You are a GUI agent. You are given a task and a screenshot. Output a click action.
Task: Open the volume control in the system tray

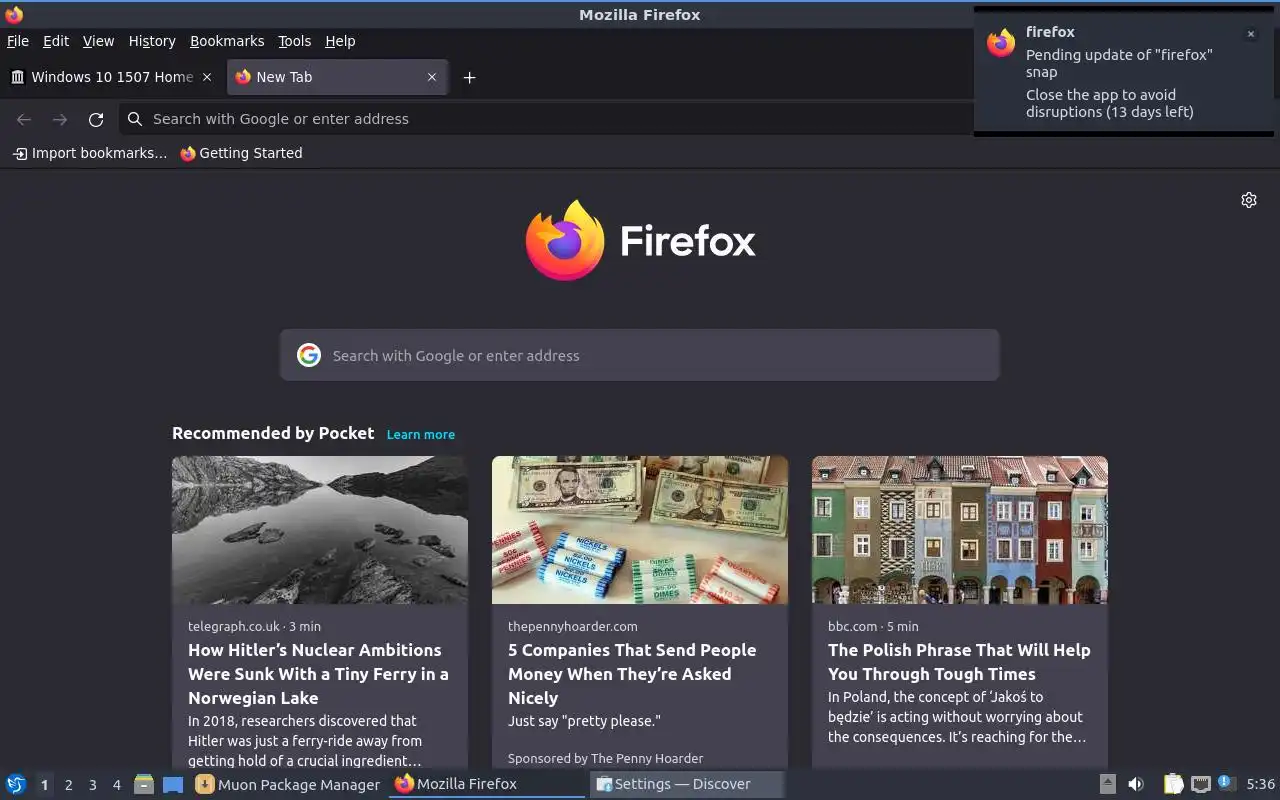1136,784
